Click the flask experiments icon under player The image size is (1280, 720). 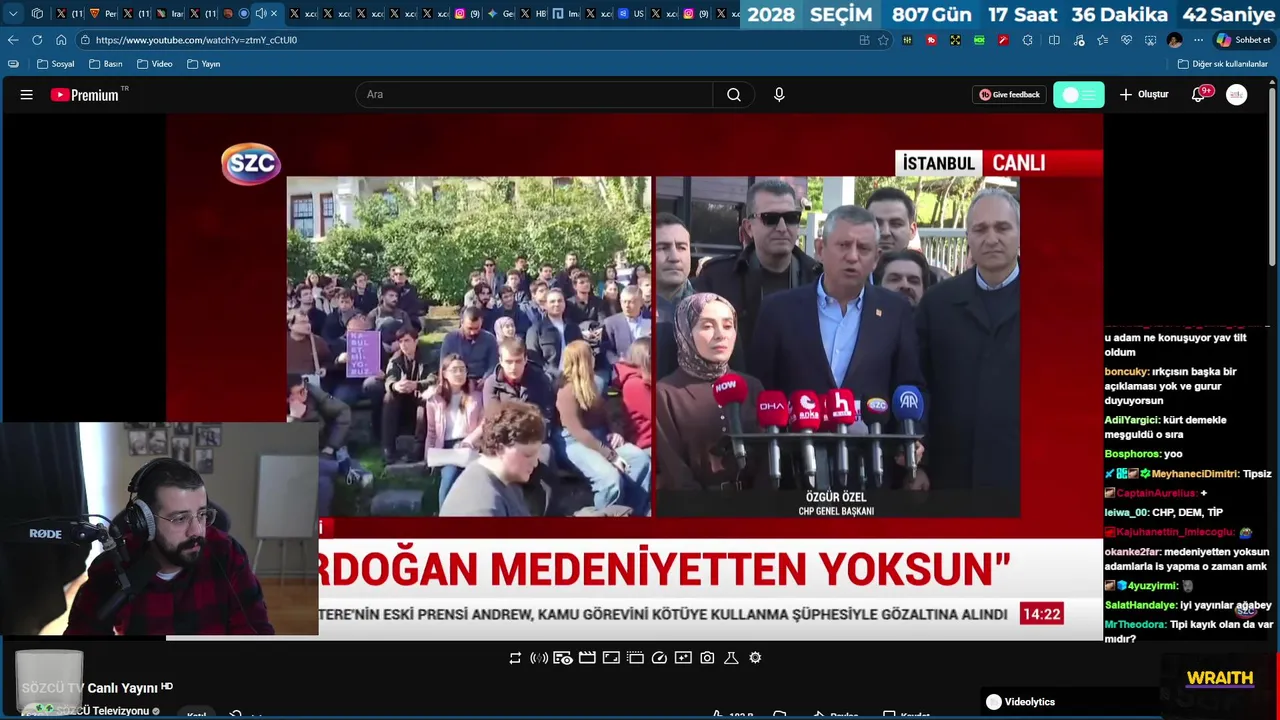click(x=731, y=658)
